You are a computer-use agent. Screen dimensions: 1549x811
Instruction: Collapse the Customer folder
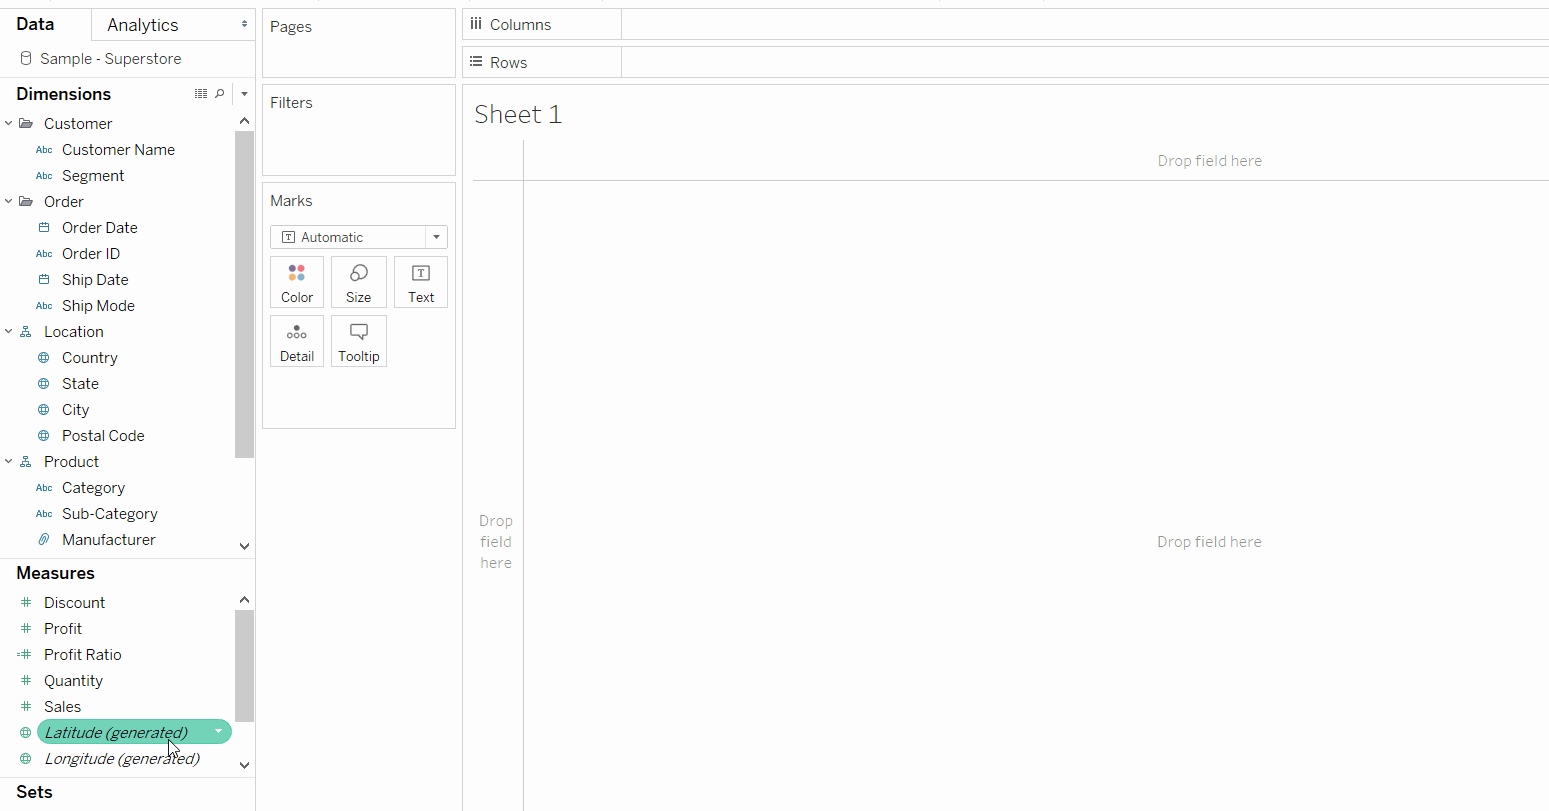click(9, 123)
